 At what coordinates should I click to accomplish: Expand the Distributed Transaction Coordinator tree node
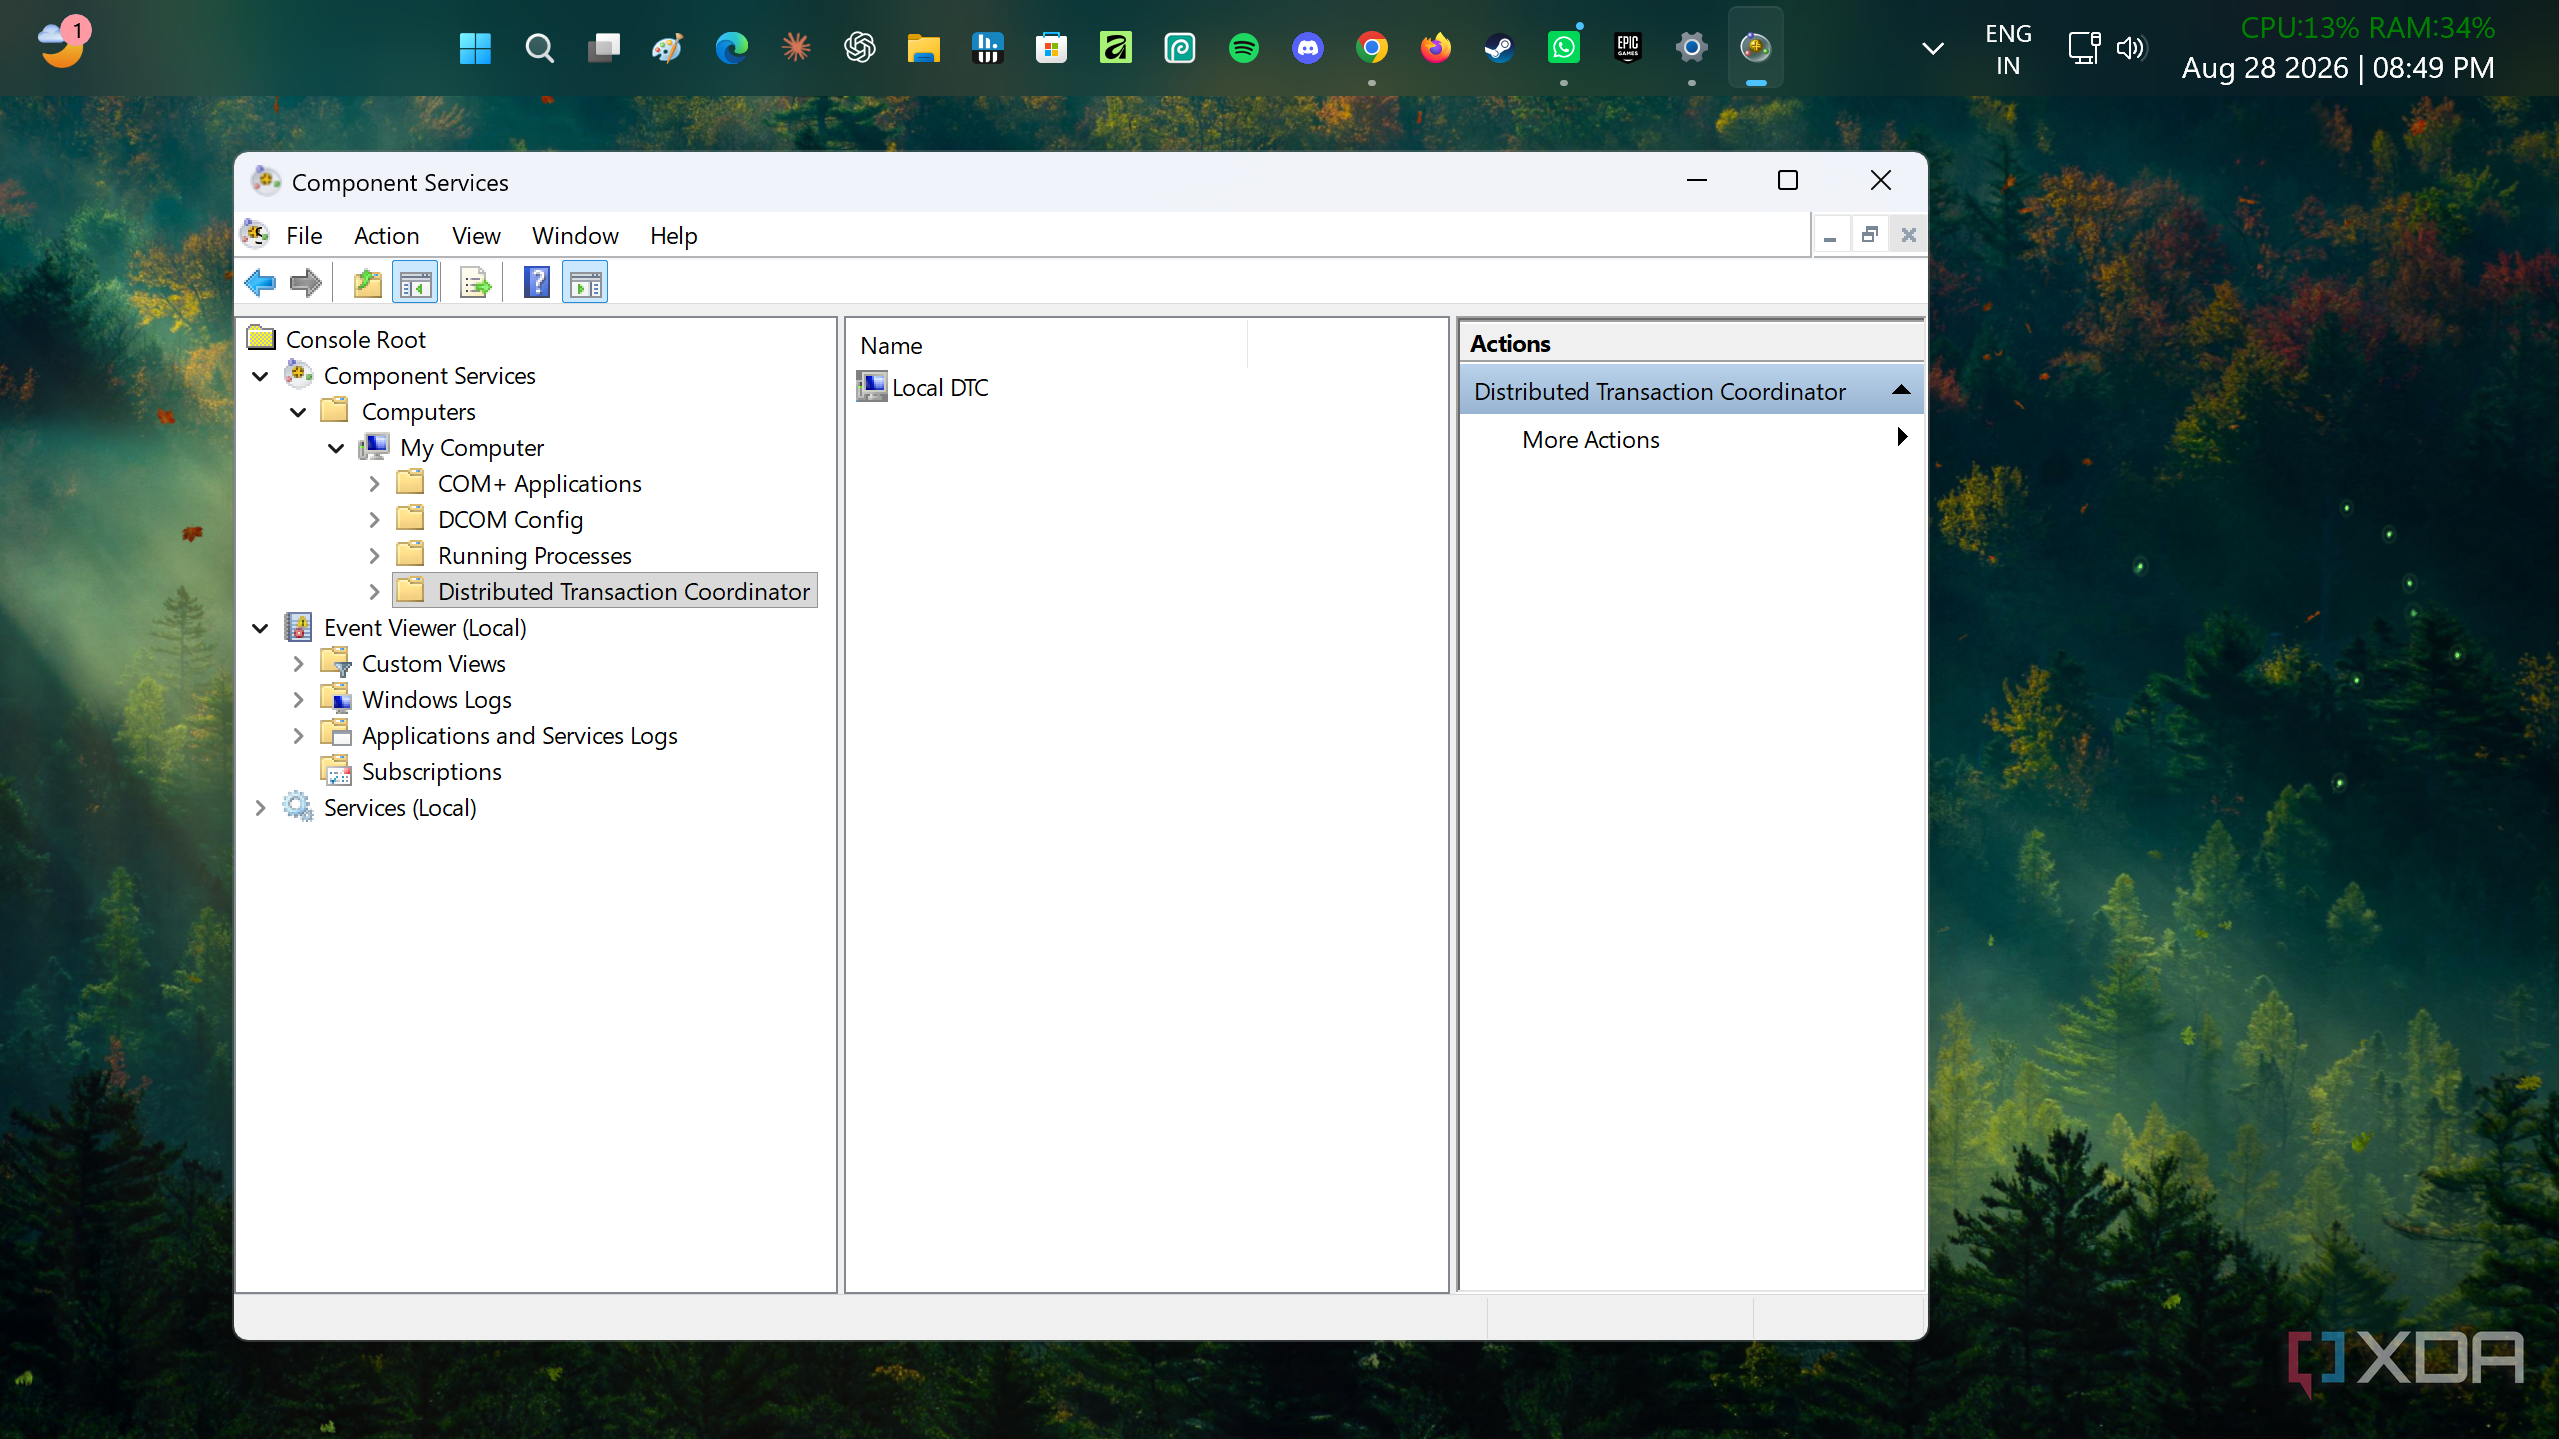(x=374, y=592)
